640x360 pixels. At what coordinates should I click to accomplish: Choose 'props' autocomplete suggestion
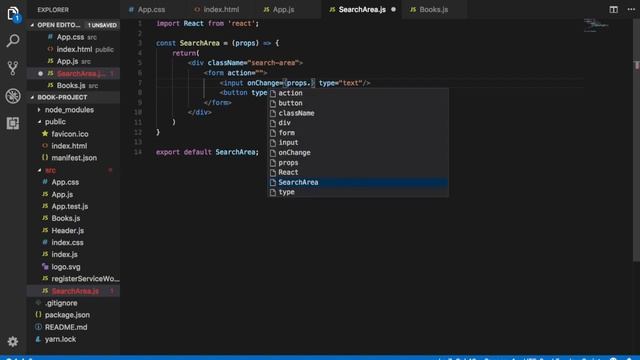(358, 162)
